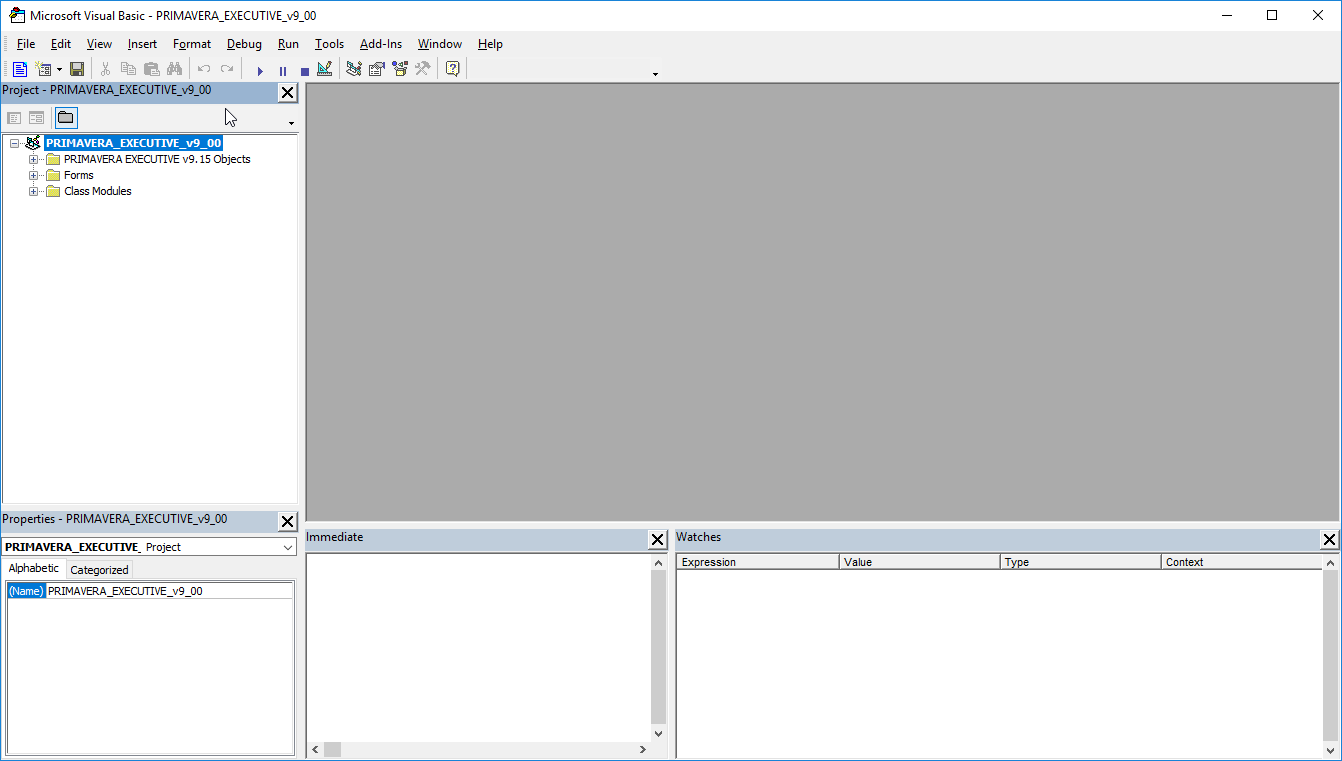This screenshot has height=761, width=1342.
Task: Click the Help question mark icon
Action: [452, 69]
